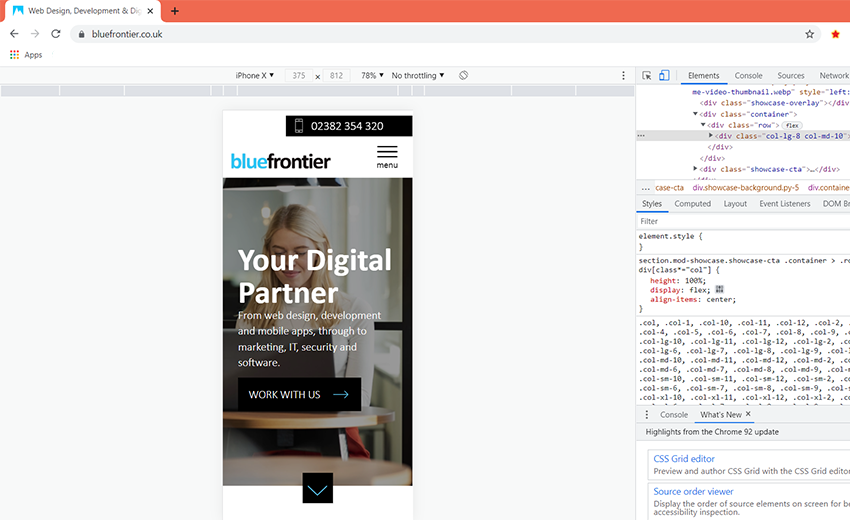The height and width of the screenshot is (520, 850).
Task: Switch to the drawer Console tab
Action: pos(674,414)
